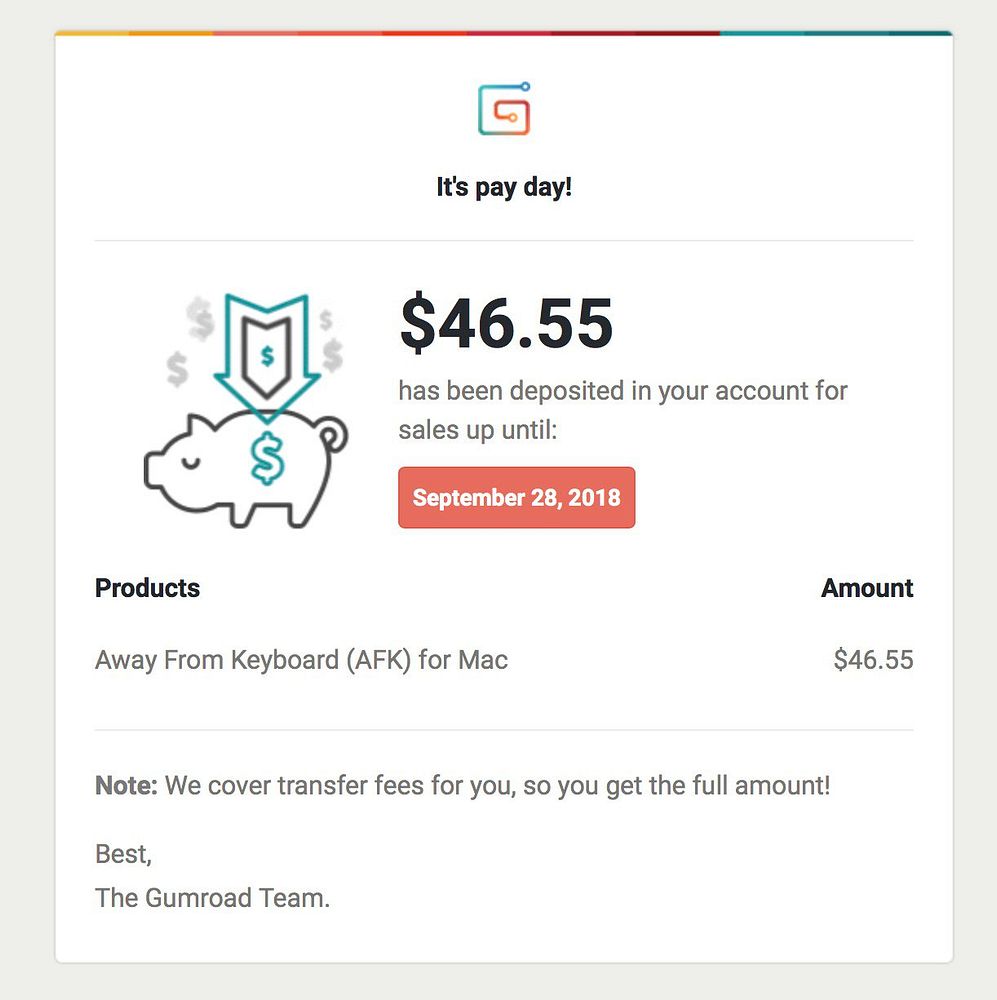Click the piggy bank illustration
997x1000 pixels.
pos(246,469)
